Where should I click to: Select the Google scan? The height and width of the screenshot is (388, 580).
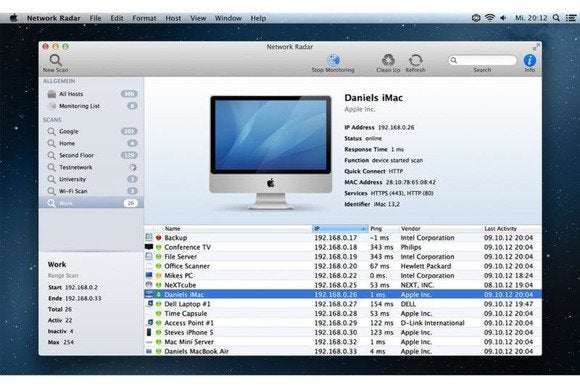pyautogui.click(x=91, y=131)
